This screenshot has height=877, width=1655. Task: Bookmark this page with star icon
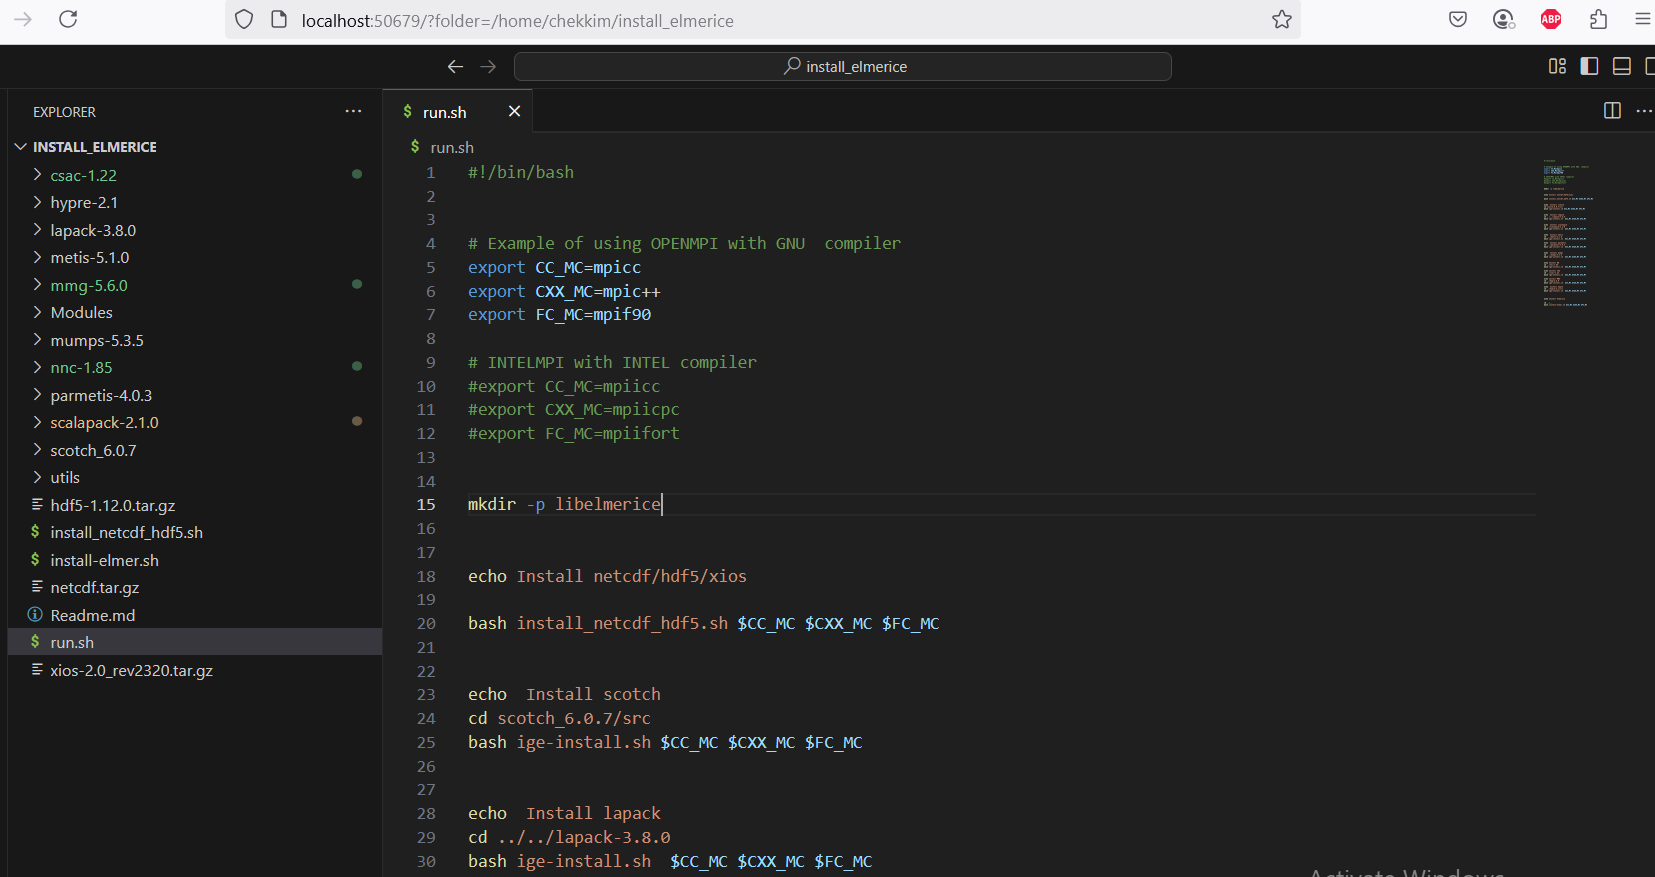(1281, 20)
